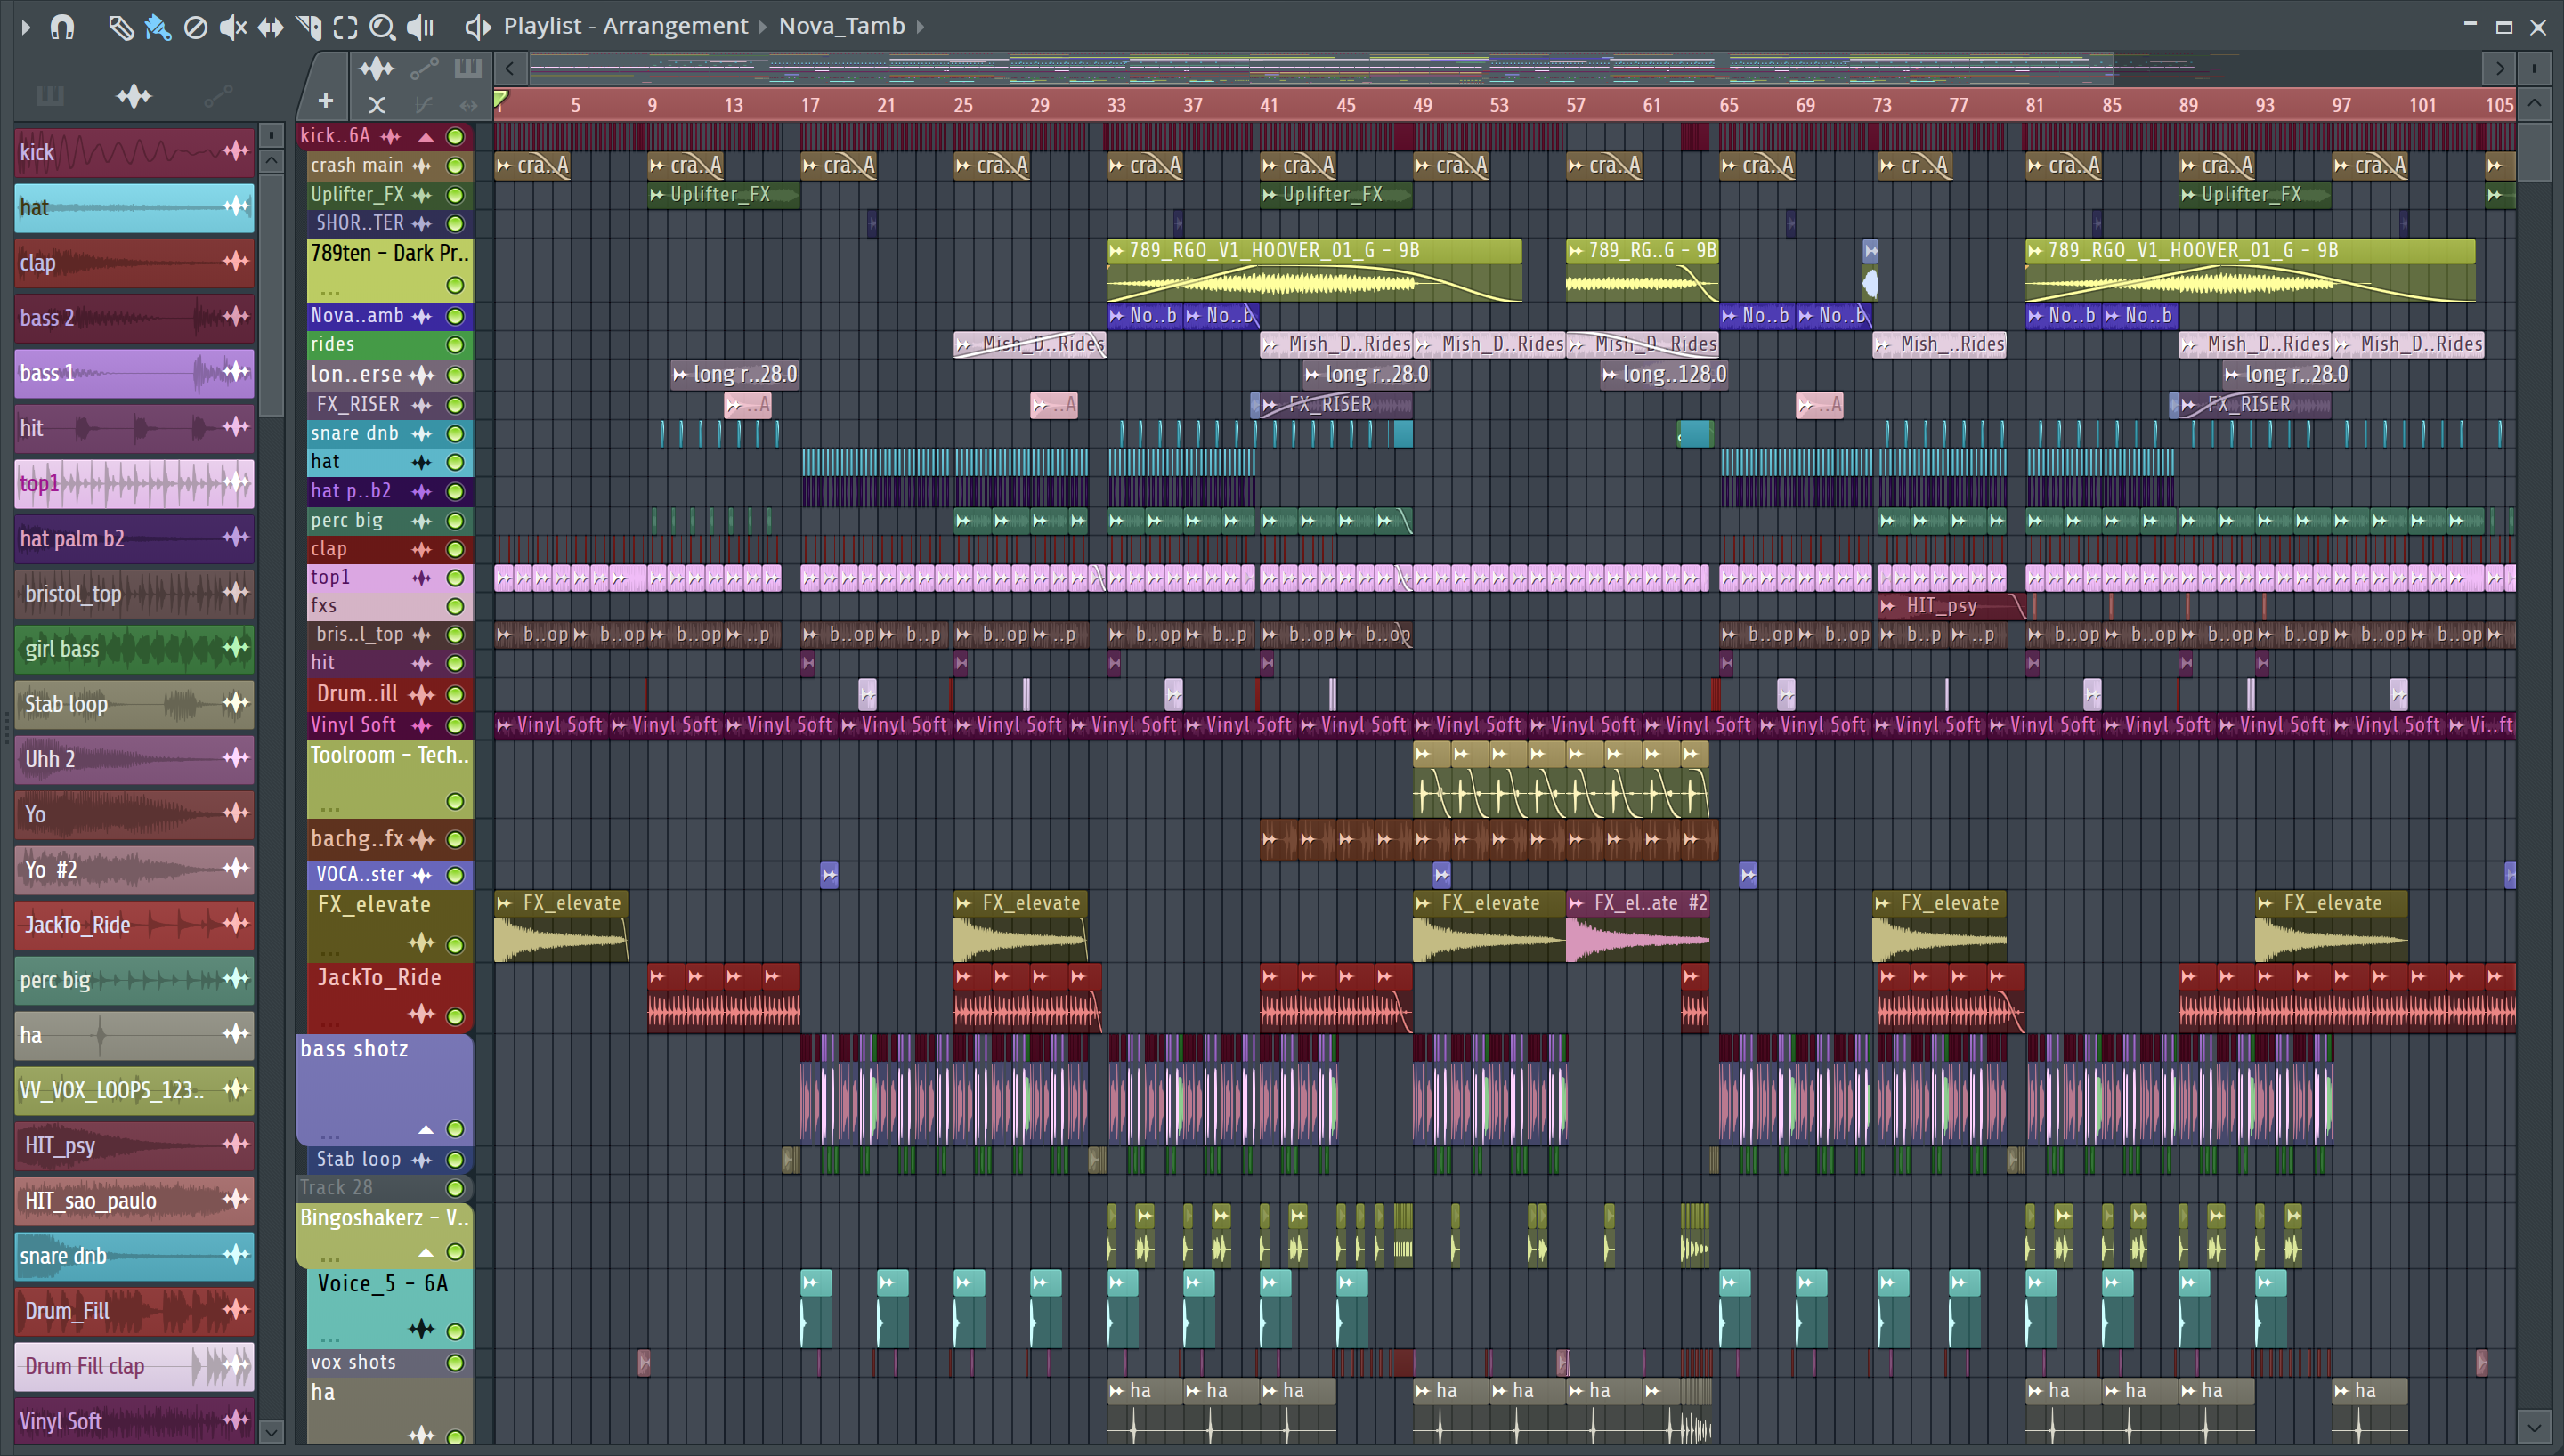Mute the snare dnb track

455,434
